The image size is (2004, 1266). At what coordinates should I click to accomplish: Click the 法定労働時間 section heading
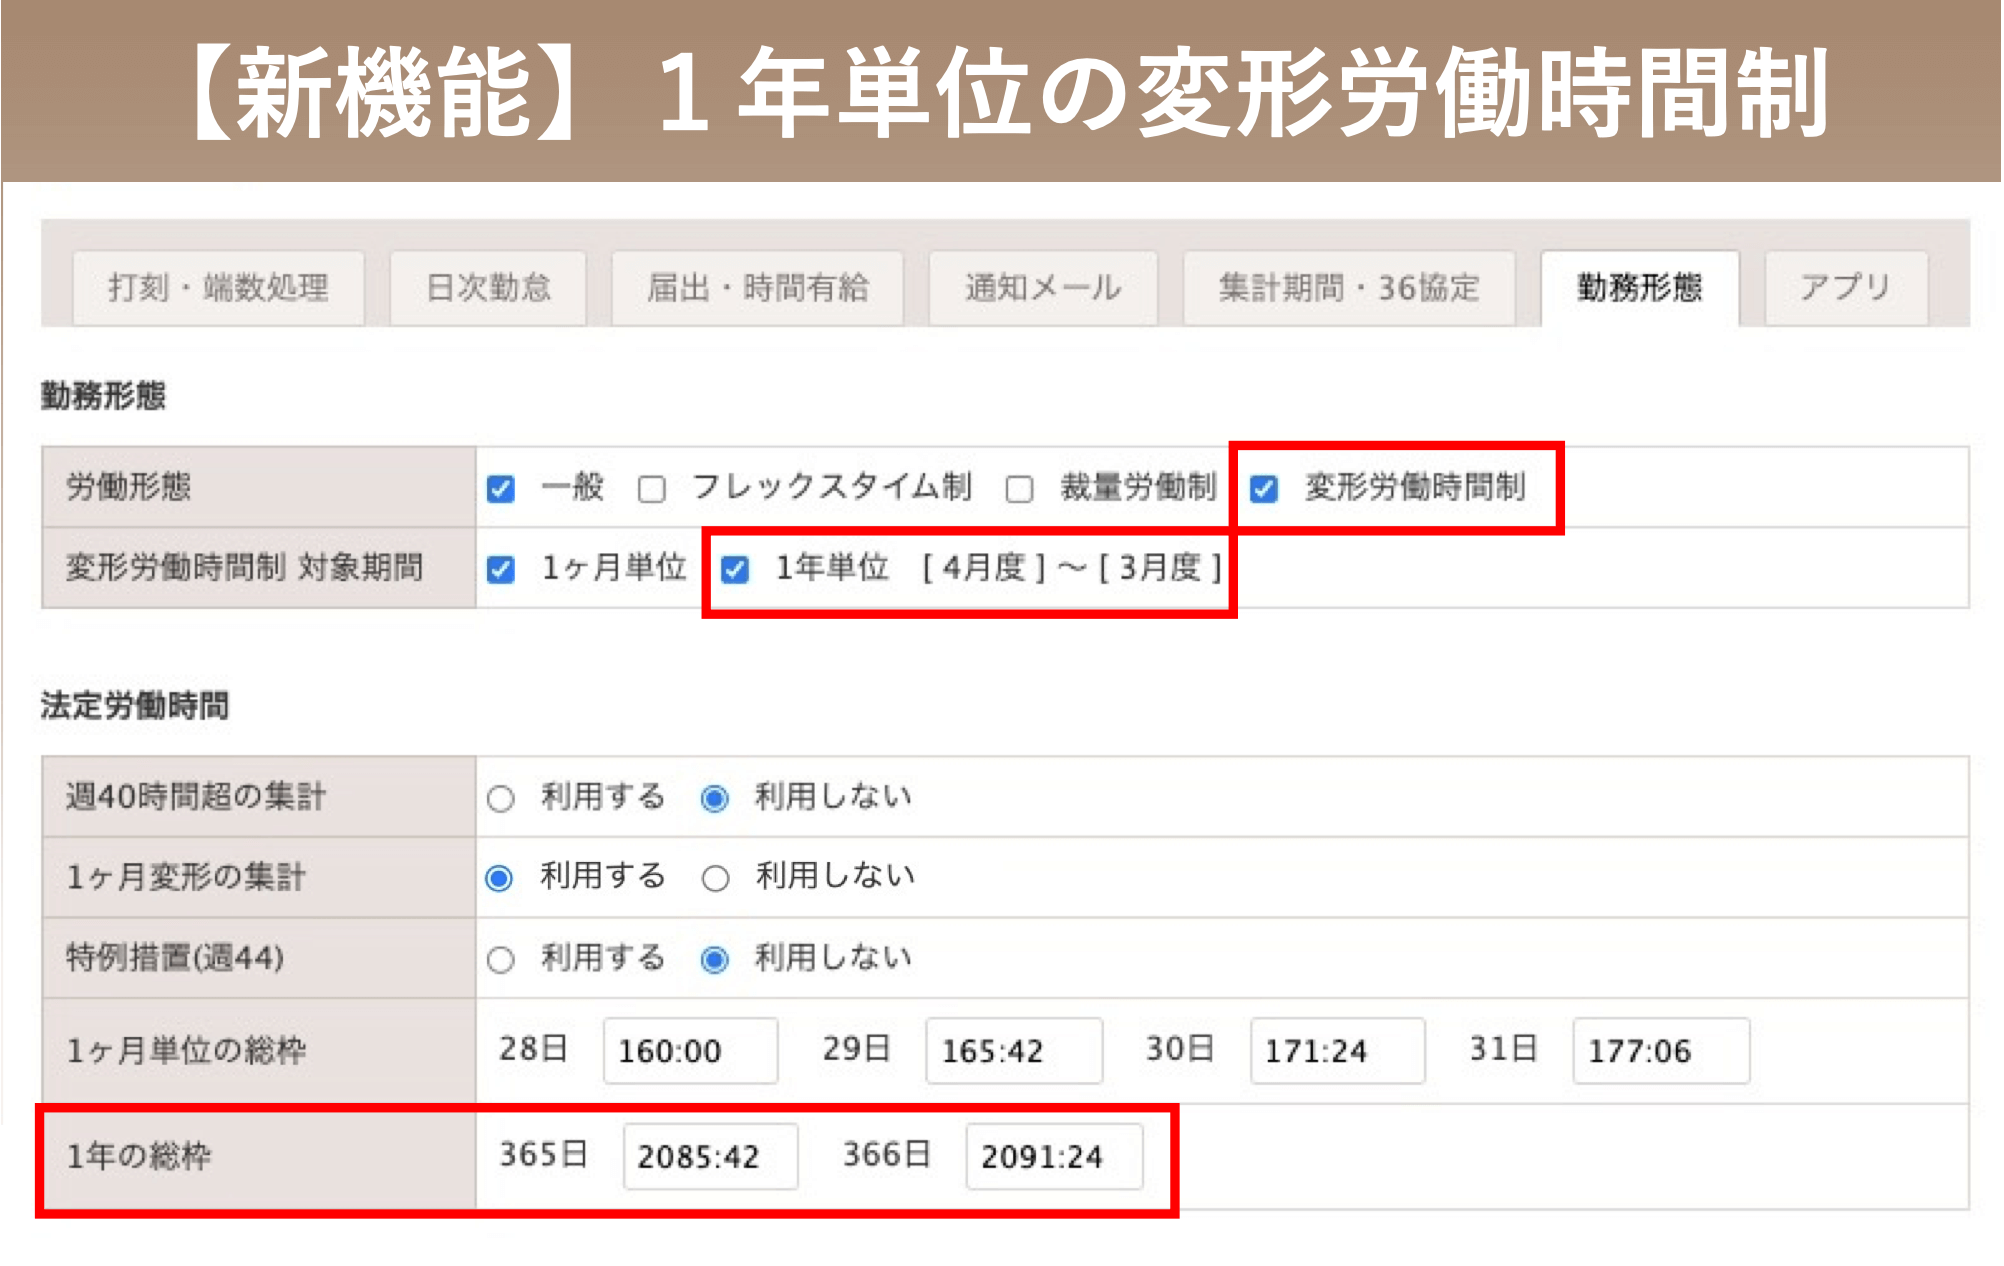point(135,706)
